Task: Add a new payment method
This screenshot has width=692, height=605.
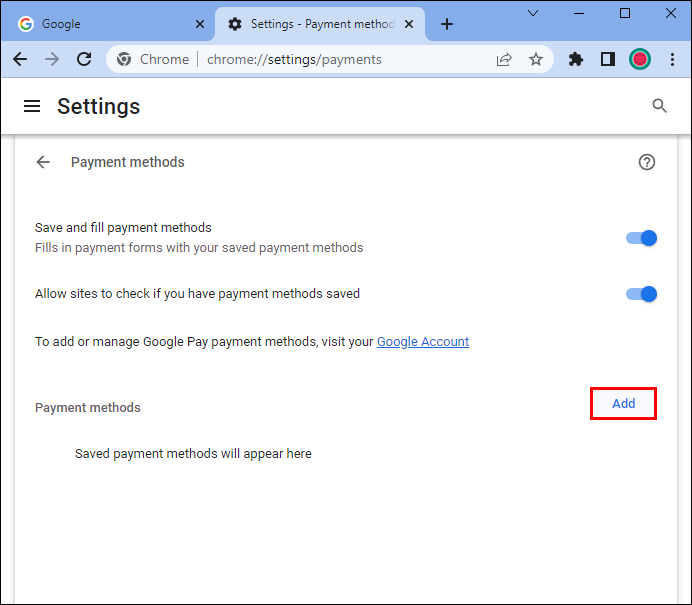Action: (623, 403)
